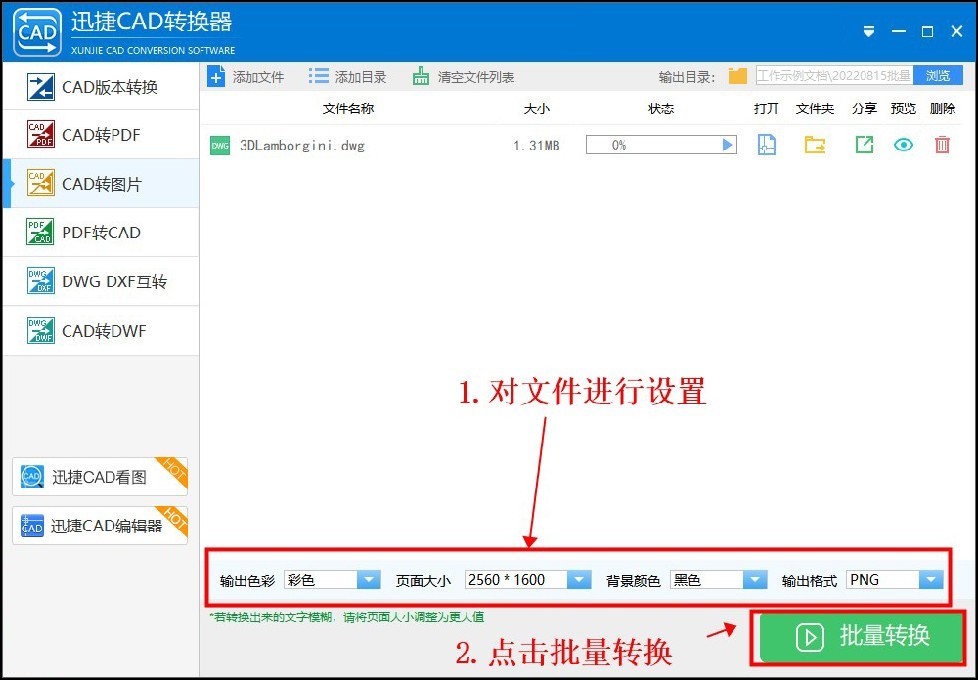Browse output directory with 浏览 button
Image resolution: width=978 pixels, height=680 pixels.
(x=937, y=75)
